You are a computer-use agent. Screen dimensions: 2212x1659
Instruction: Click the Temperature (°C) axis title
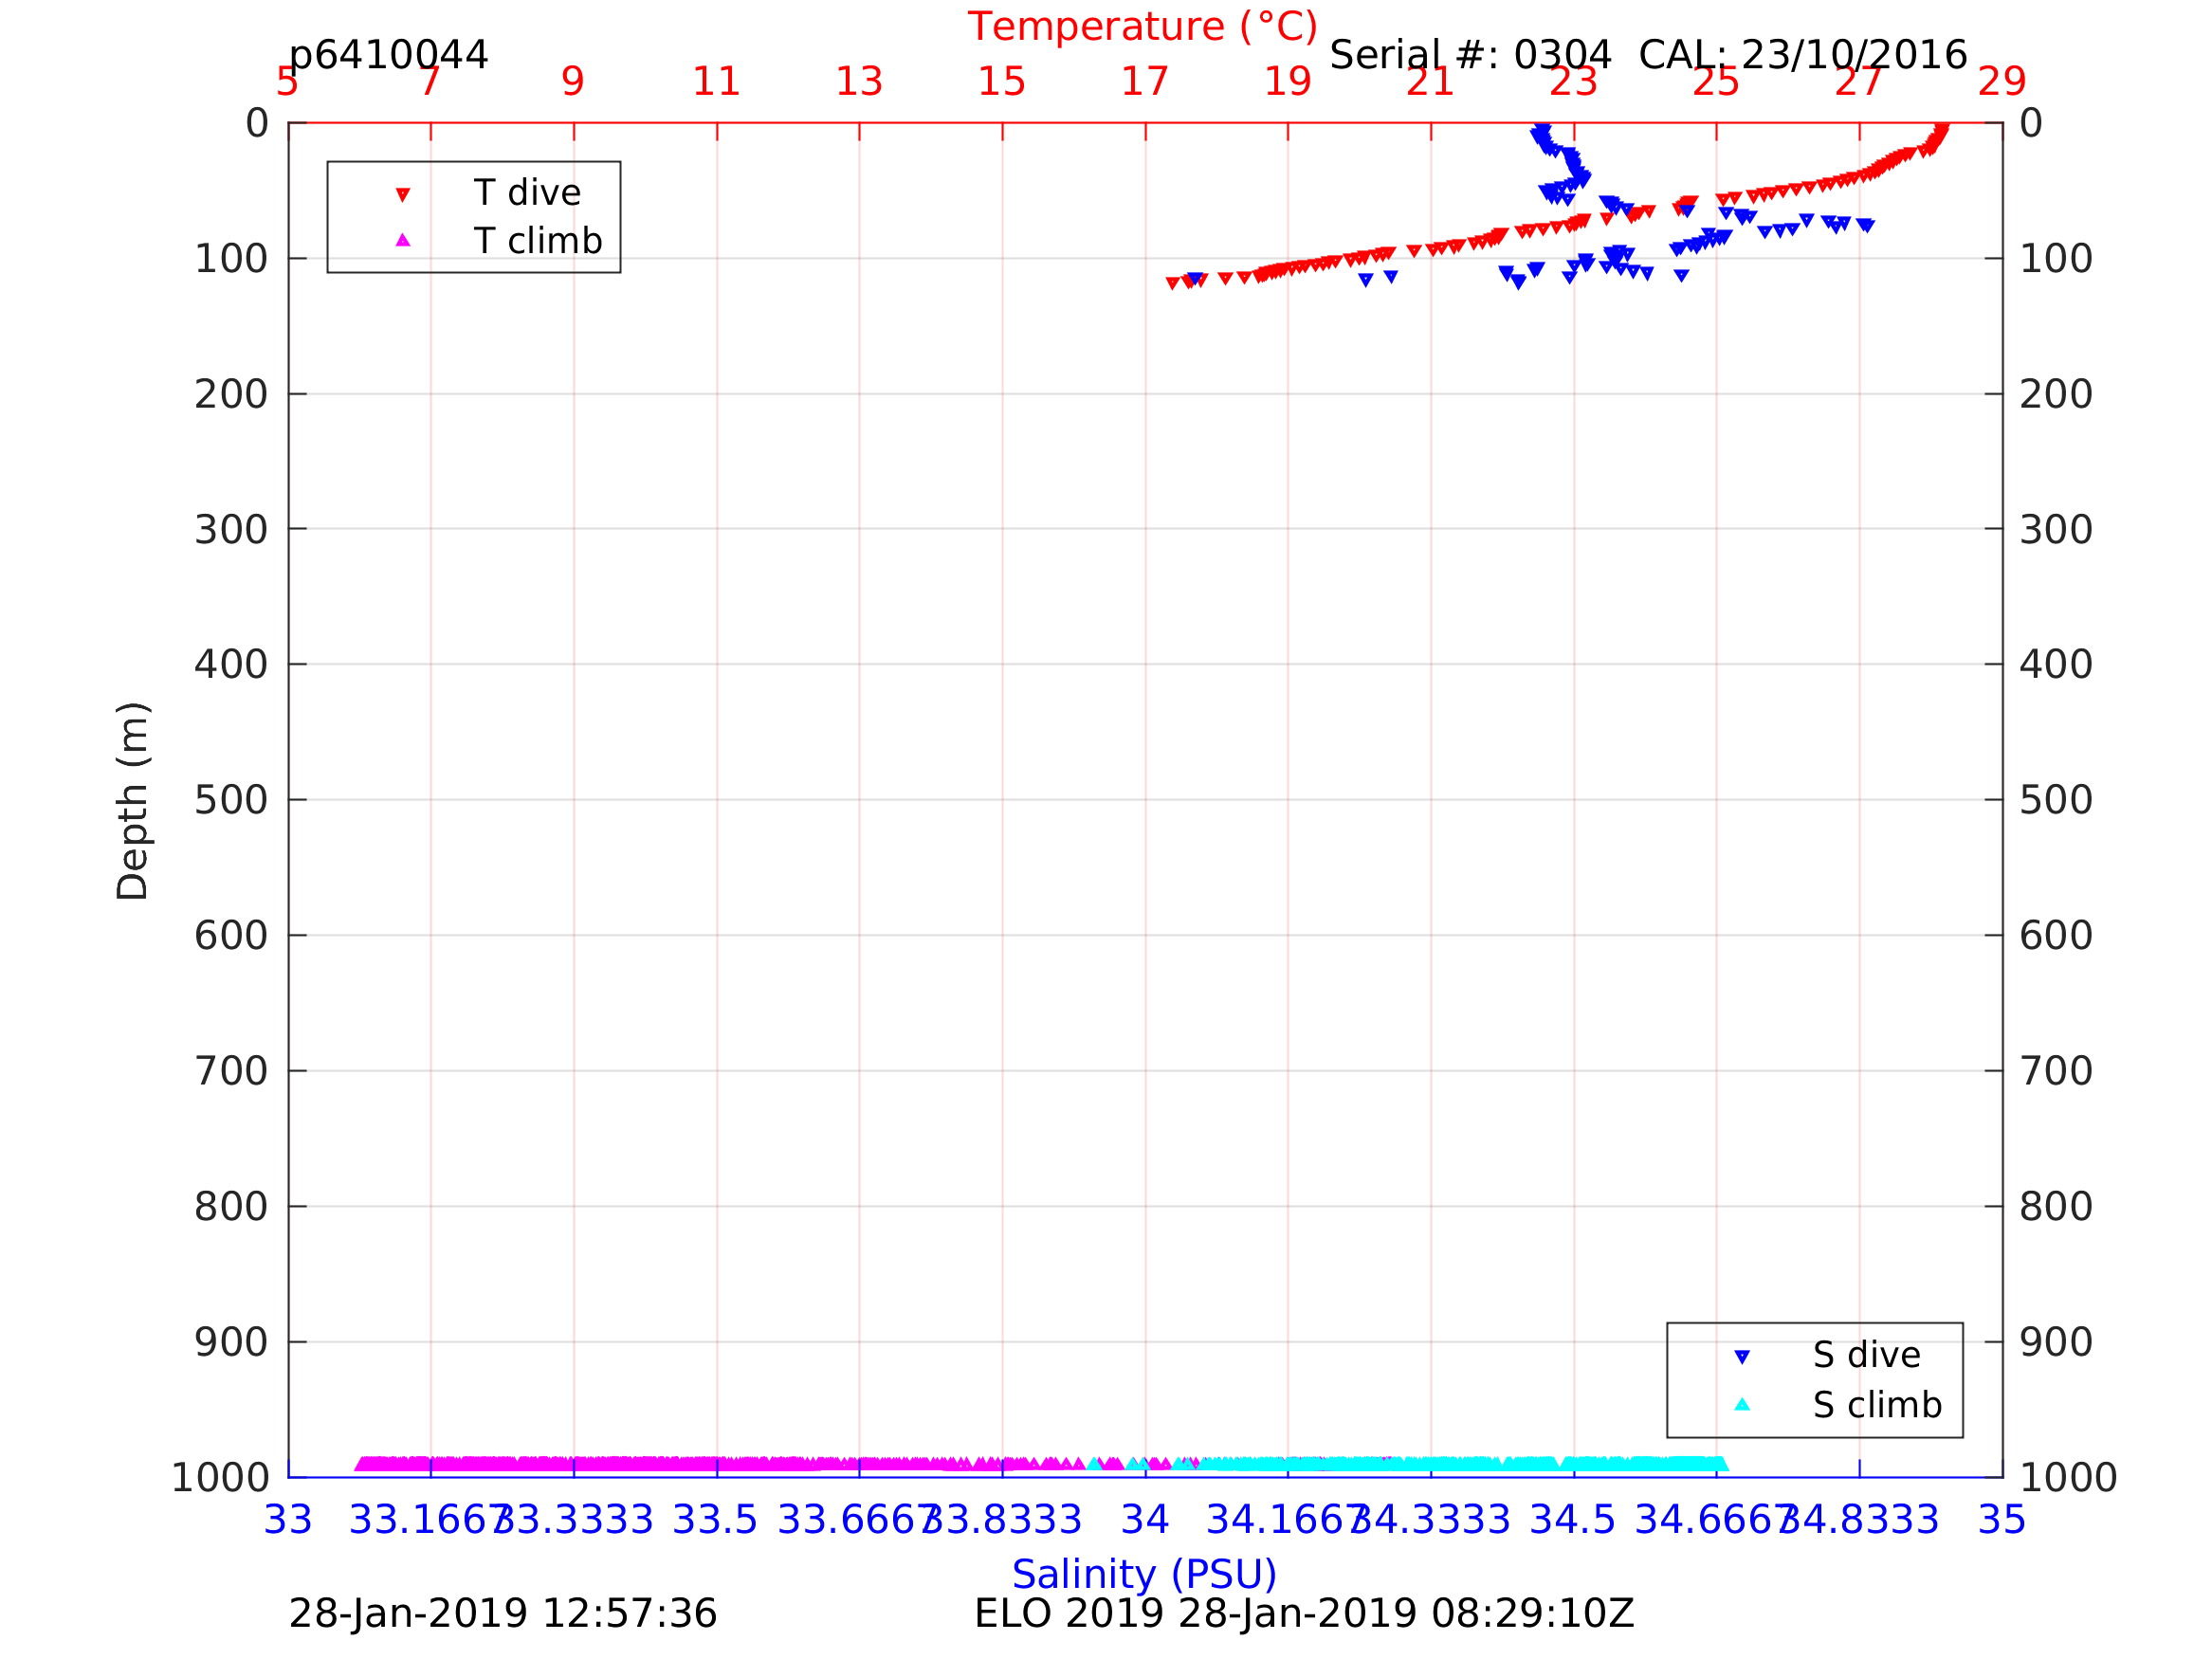1142,27
